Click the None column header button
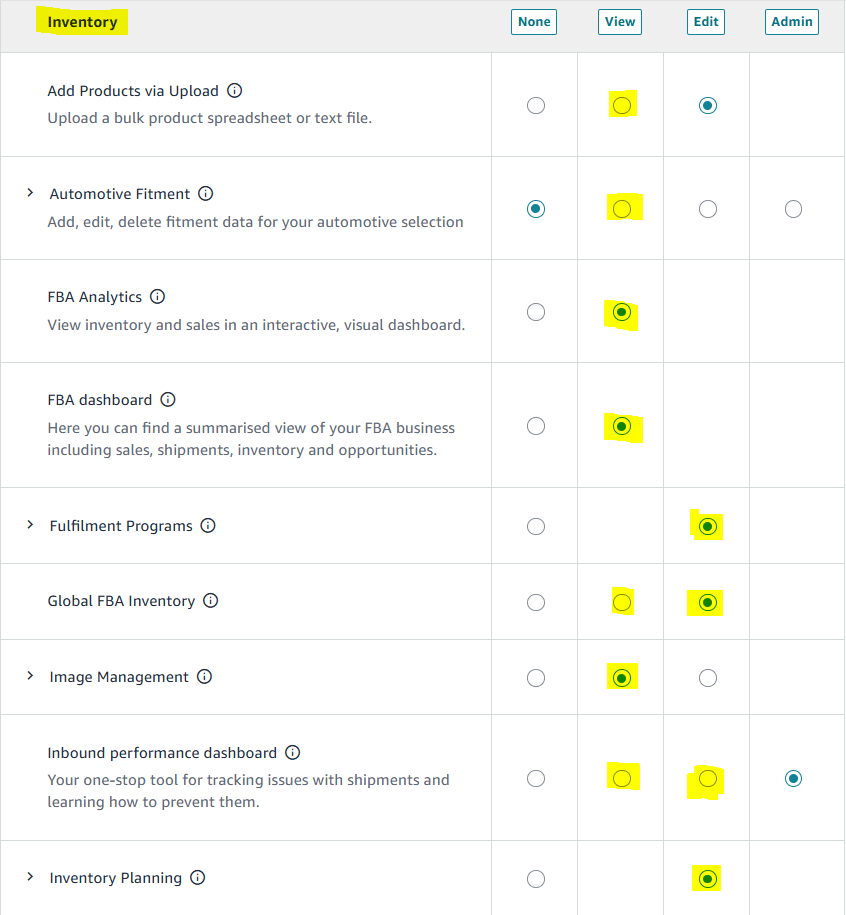The height and width of the screenshot is (915, 846). [535, 22]
